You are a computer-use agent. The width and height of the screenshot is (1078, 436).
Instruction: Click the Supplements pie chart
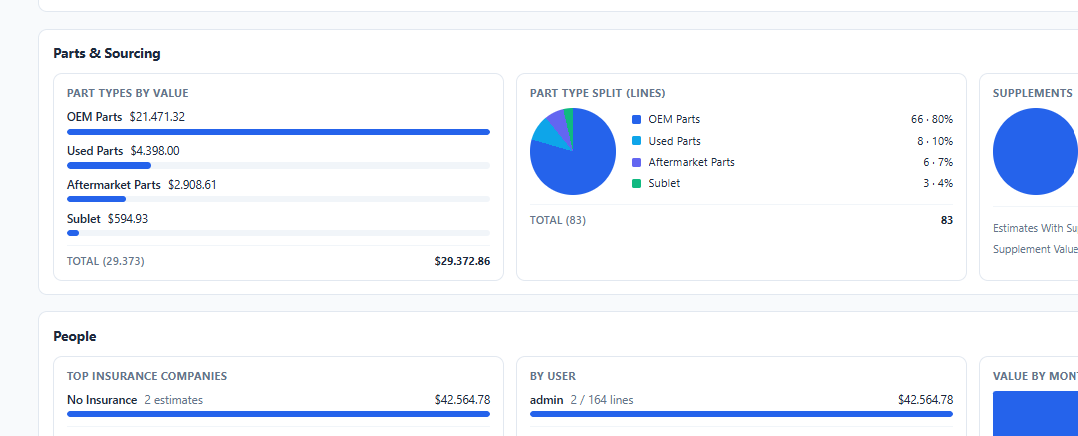pos(1035,151)
